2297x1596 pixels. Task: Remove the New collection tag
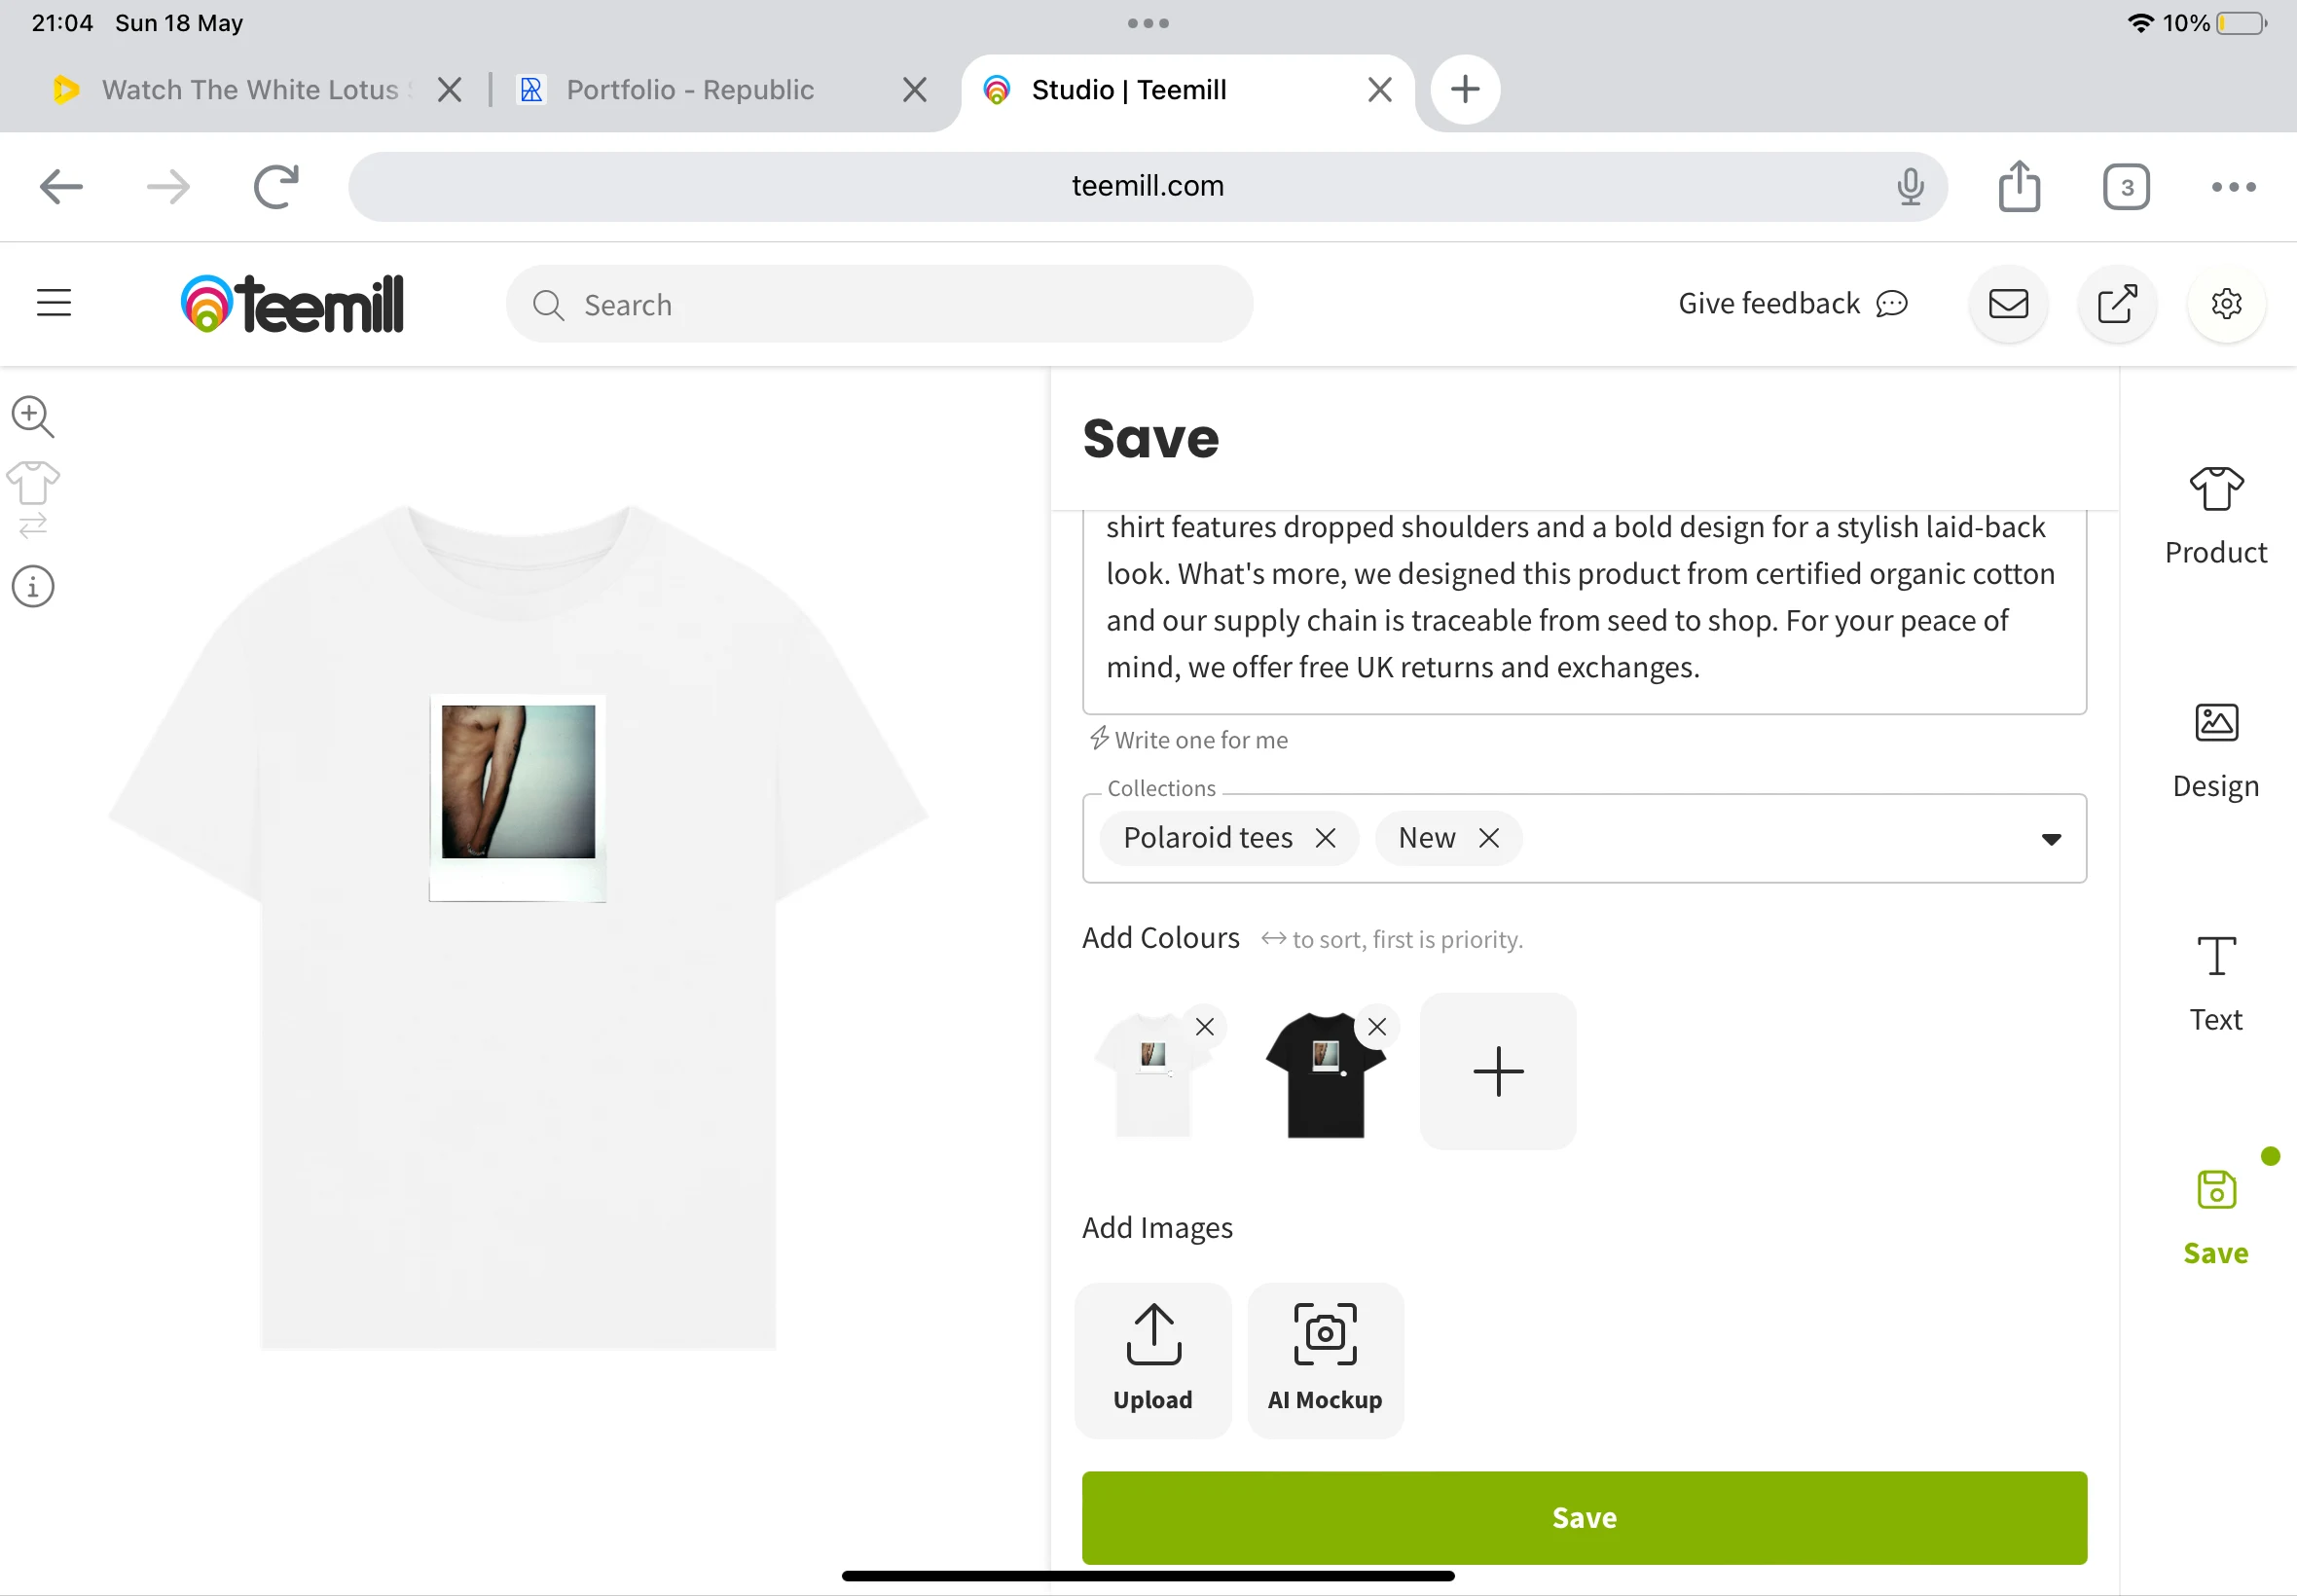1489,838
